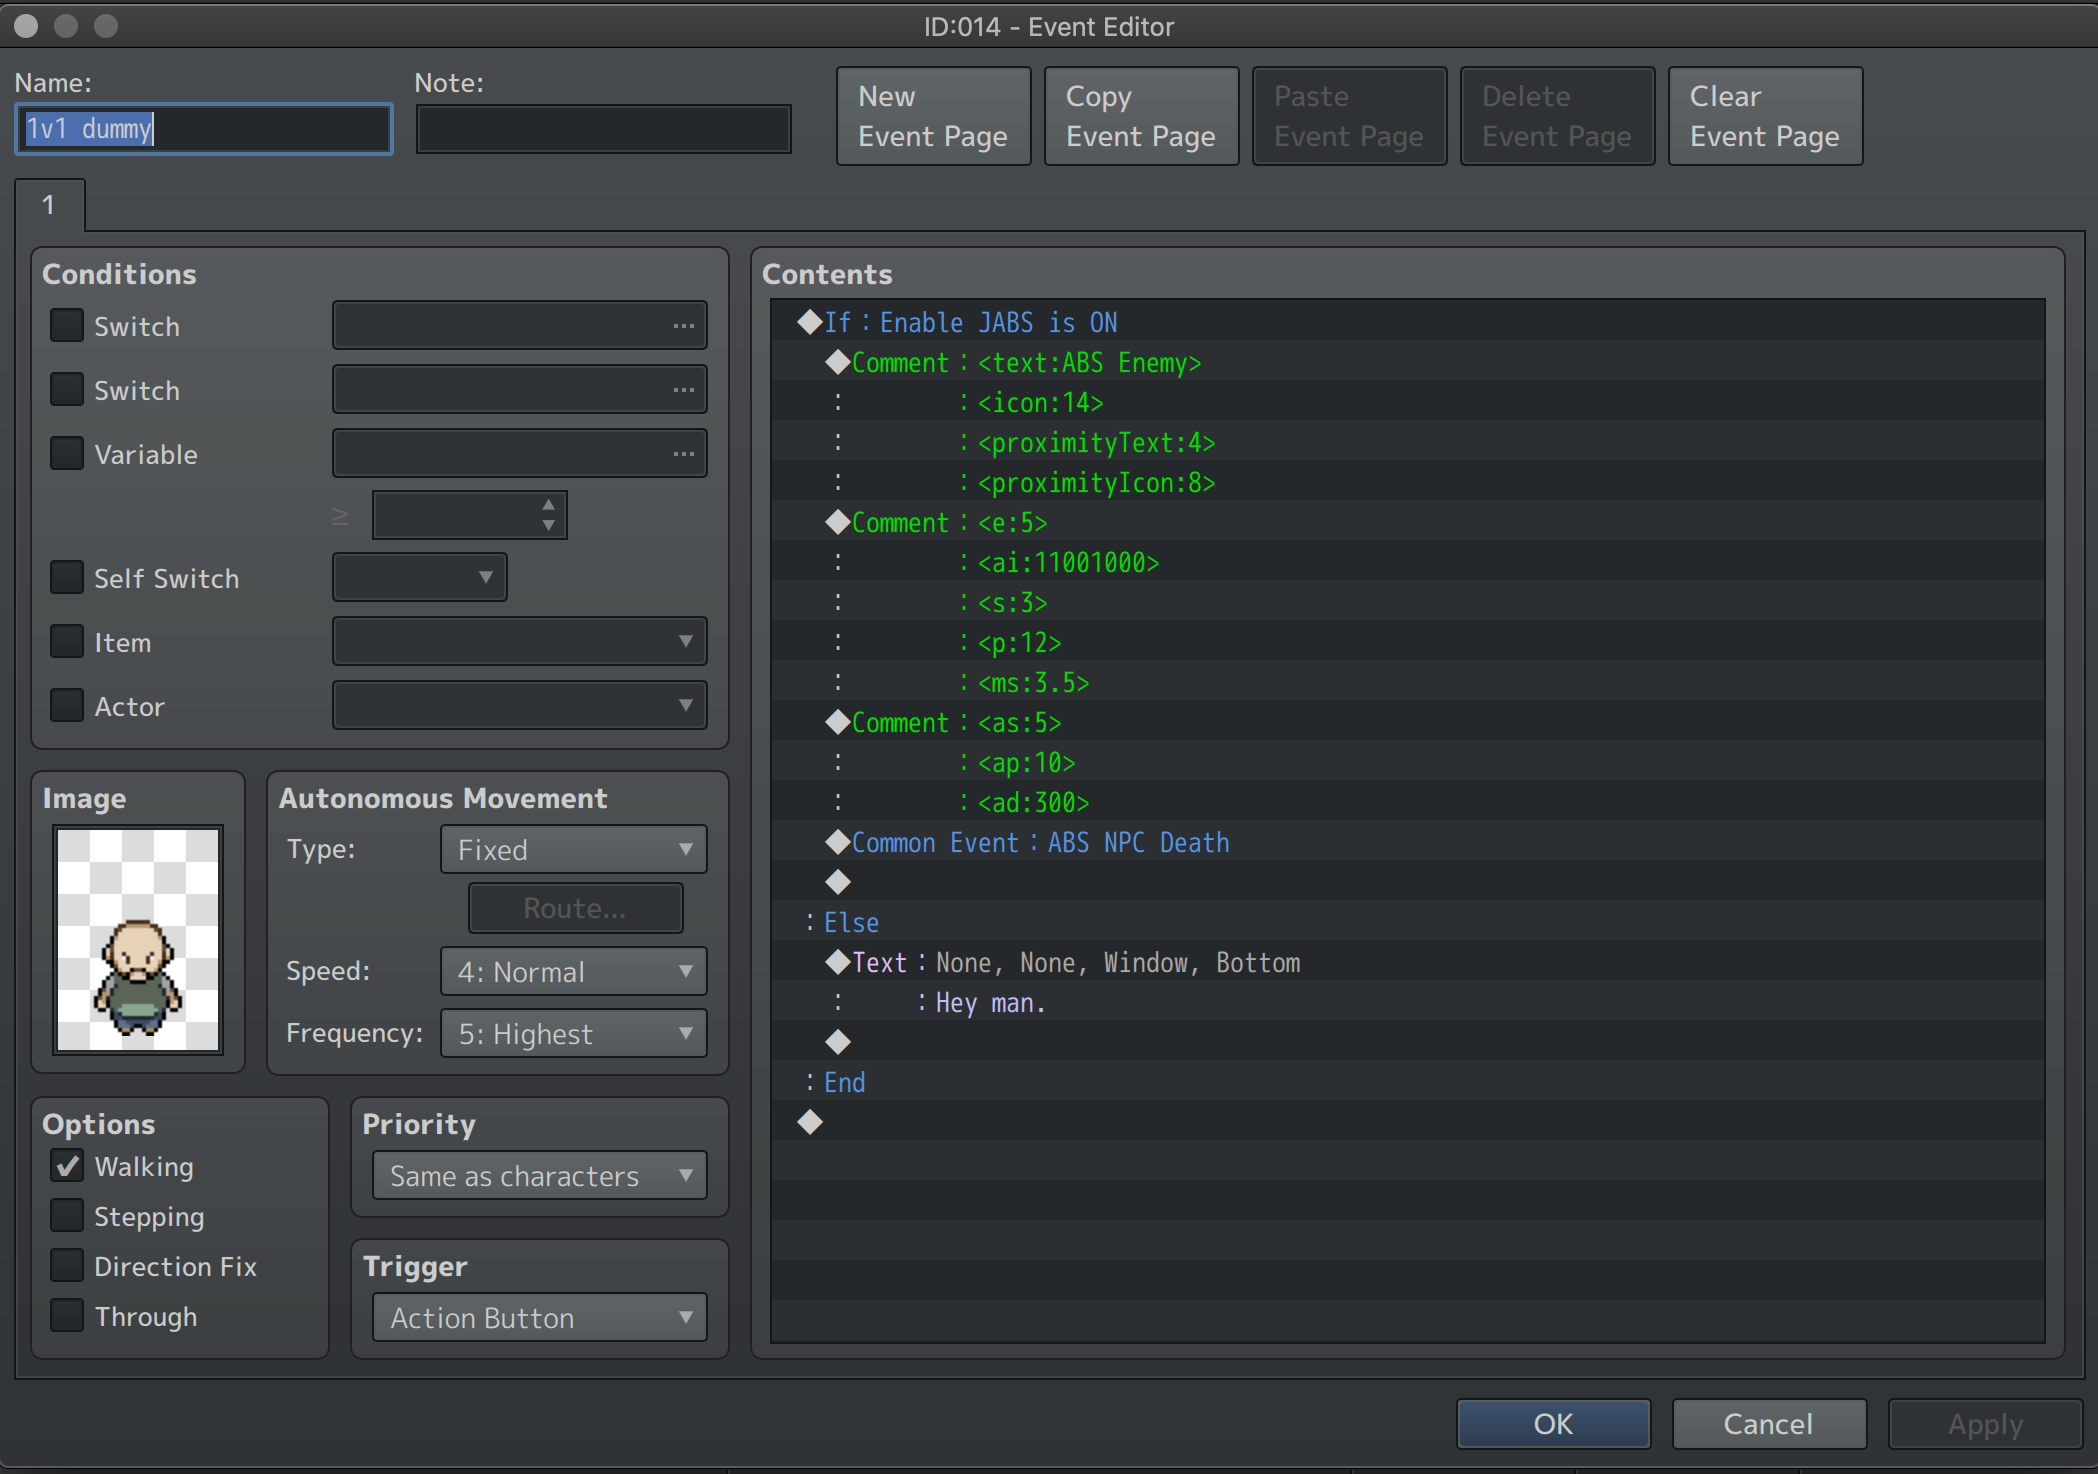Tick the Item condition checkbox

click(67, 641)
